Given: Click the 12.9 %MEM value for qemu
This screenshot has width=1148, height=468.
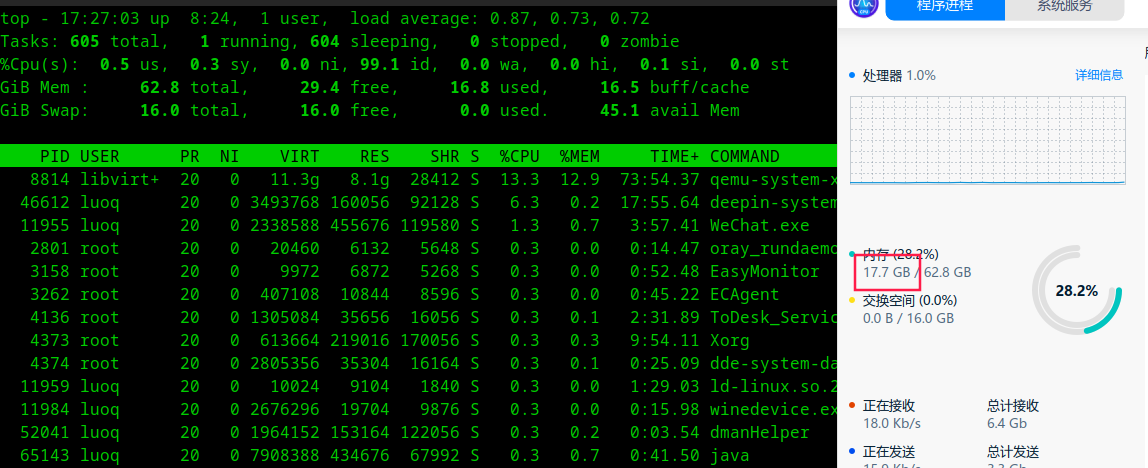Looking at the screenshot, I should [x=580, y=179].
